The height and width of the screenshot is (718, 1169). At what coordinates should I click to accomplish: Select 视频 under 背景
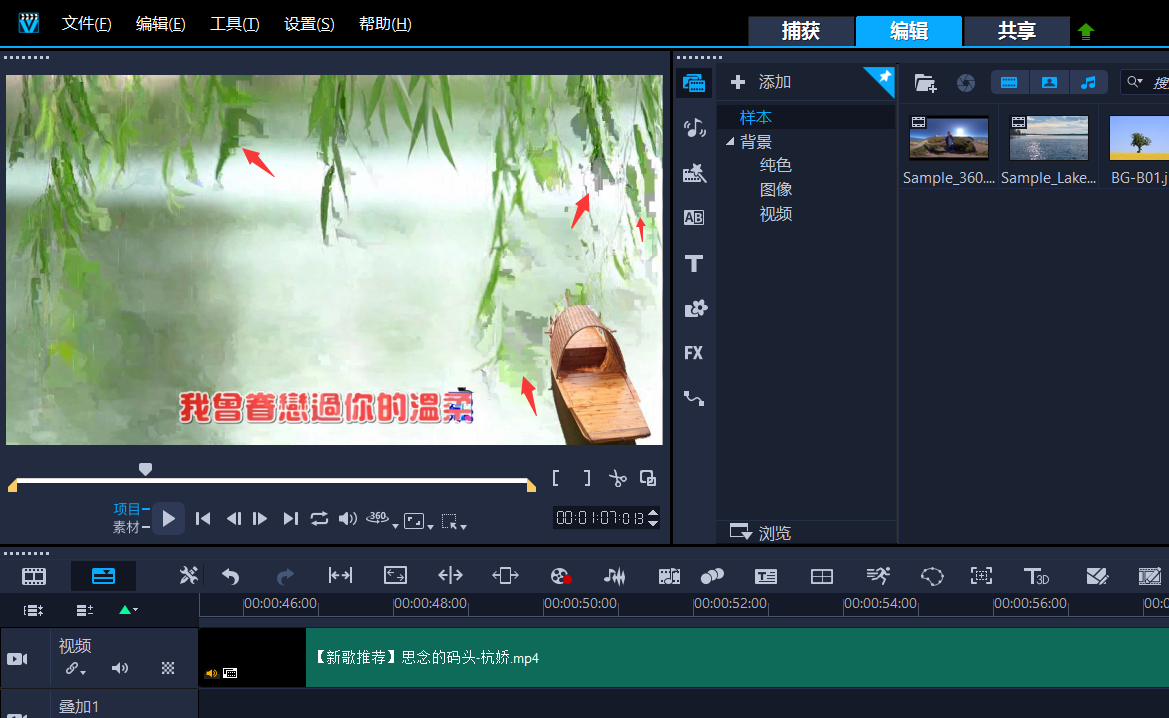(775, 215)
